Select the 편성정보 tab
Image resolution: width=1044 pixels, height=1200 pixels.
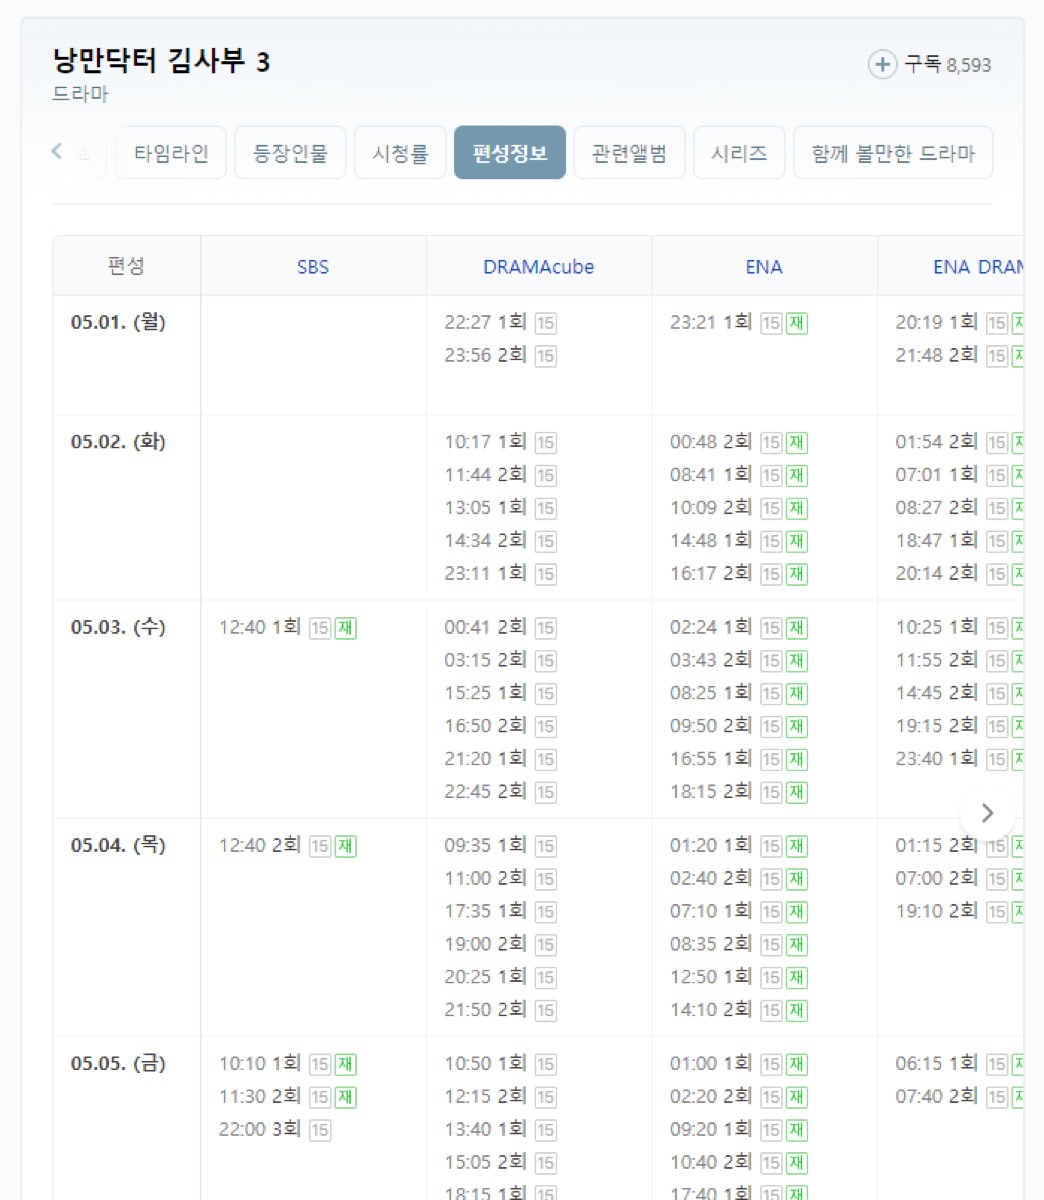tap(510, 153)
